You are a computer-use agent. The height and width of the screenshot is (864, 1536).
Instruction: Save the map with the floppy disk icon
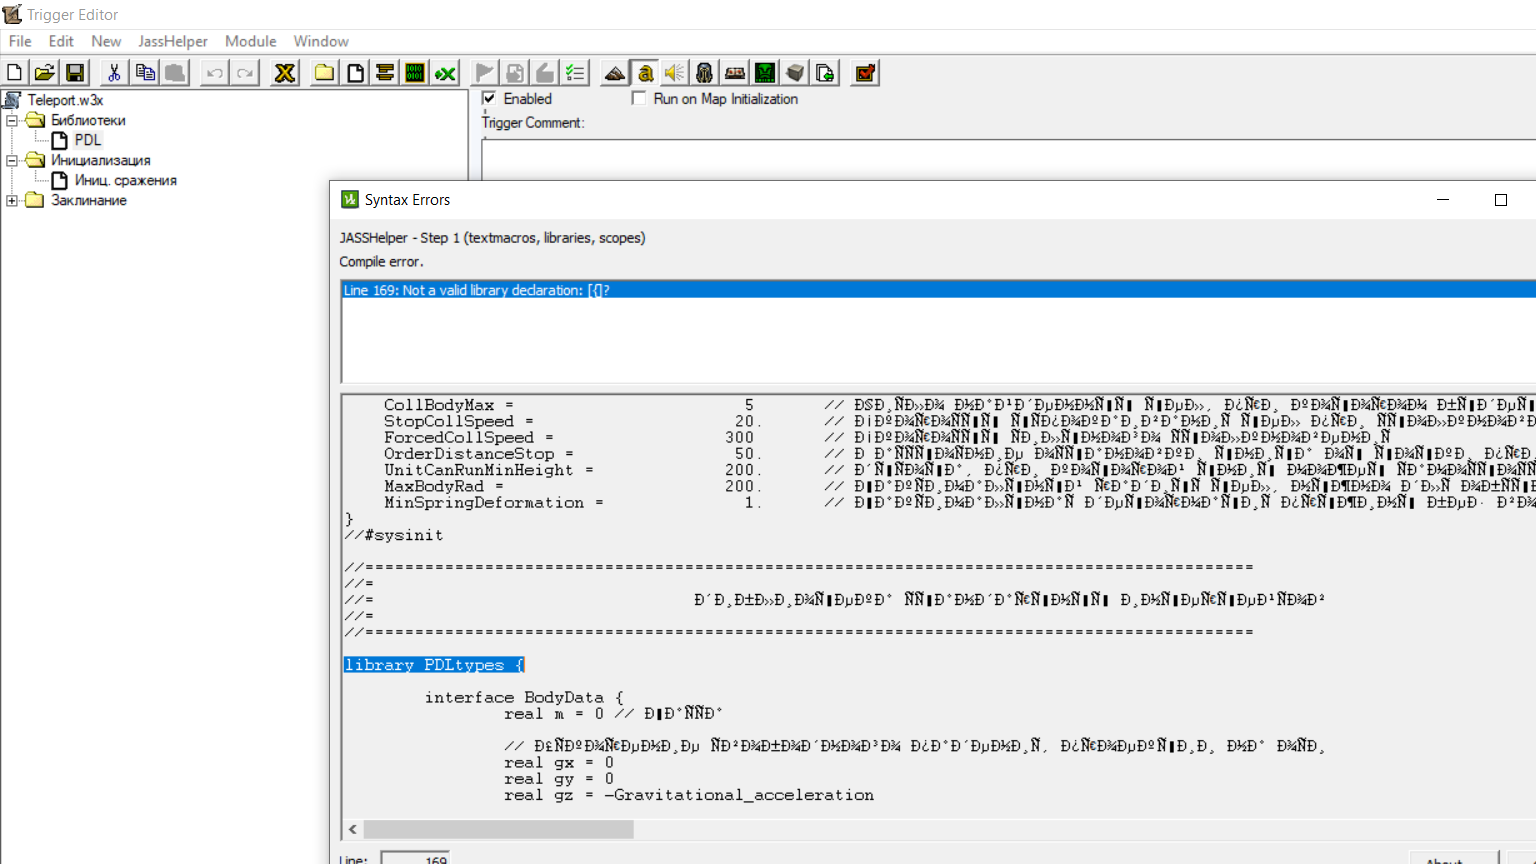pyautogui.click(x=75, y=73)
